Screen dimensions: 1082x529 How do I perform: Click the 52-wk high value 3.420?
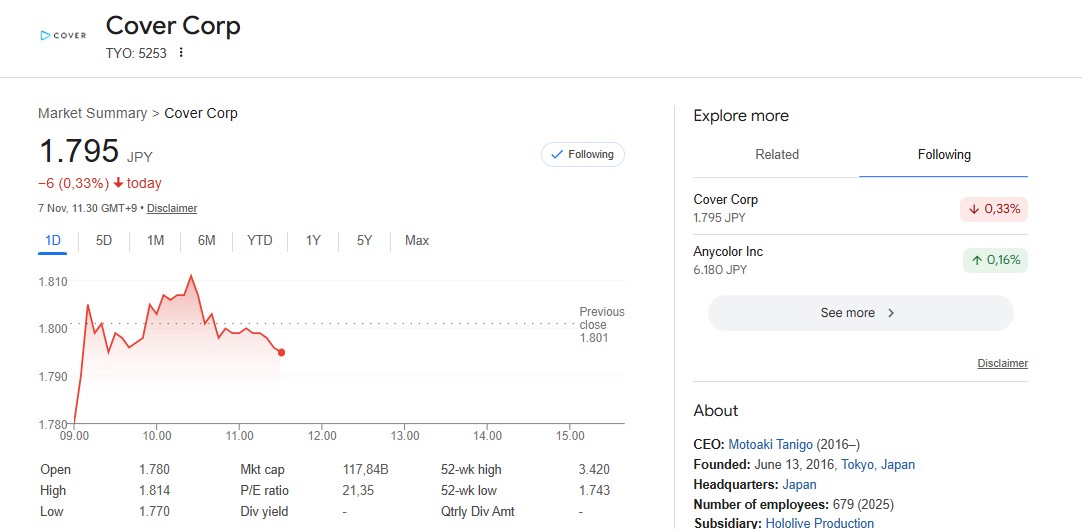[x=594, y=470]
